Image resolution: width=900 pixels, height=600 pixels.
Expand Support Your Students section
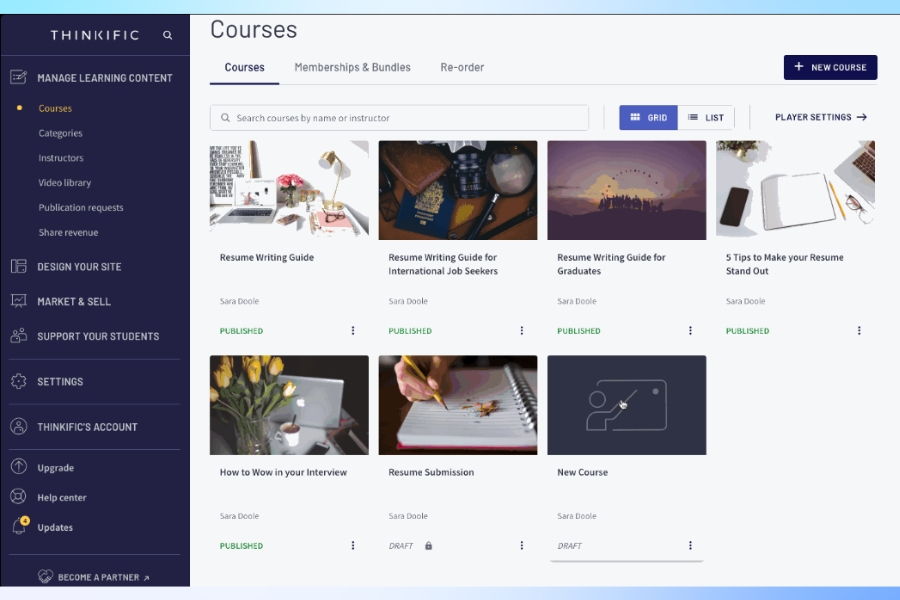coord(98,336)
